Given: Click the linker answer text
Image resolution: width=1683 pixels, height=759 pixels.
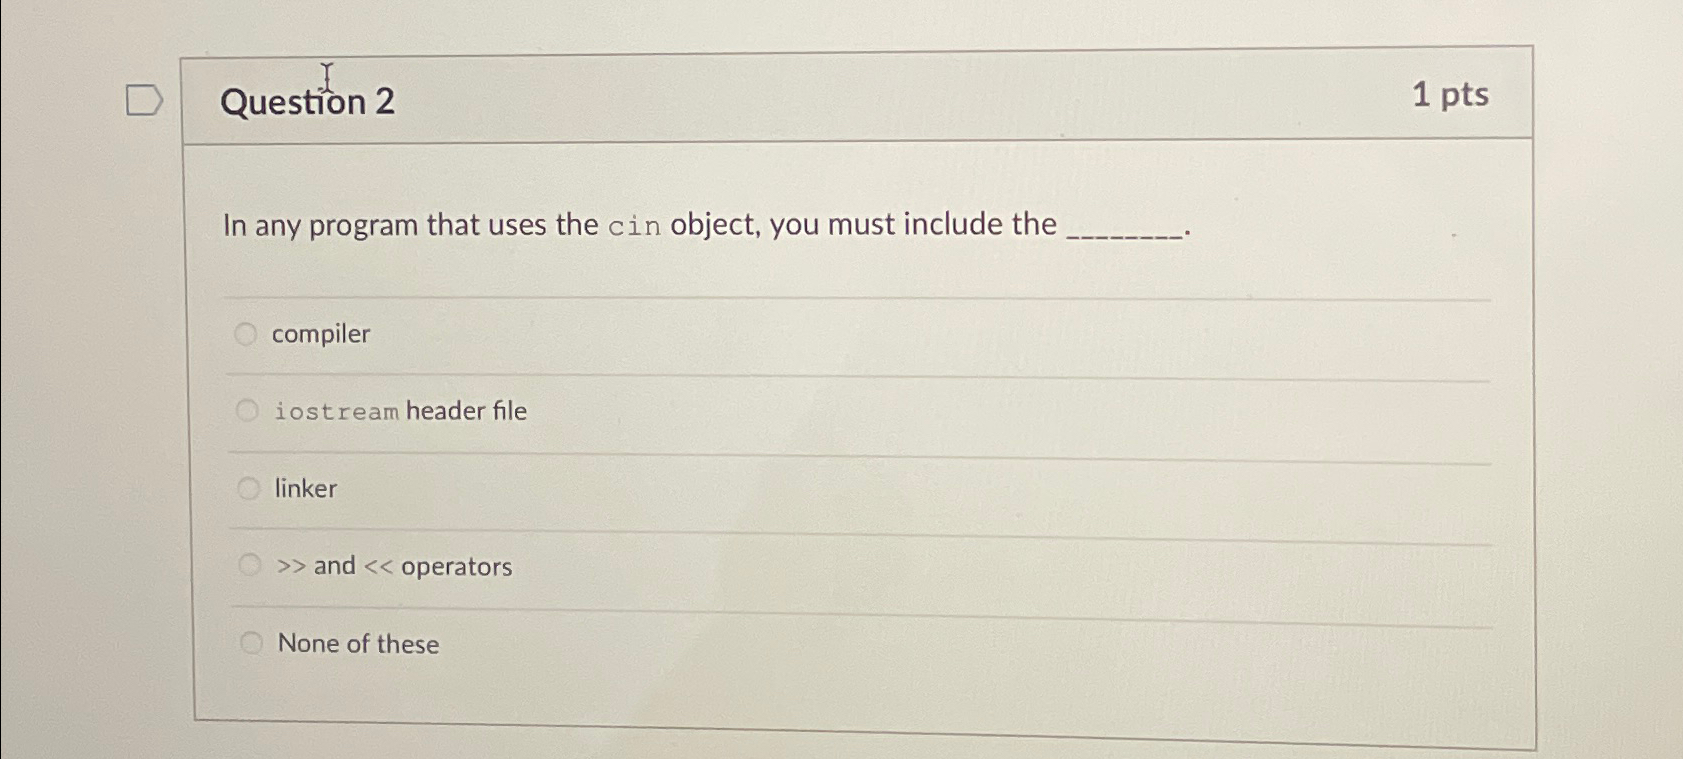Looking at the screenshot, I should [305, 489].
